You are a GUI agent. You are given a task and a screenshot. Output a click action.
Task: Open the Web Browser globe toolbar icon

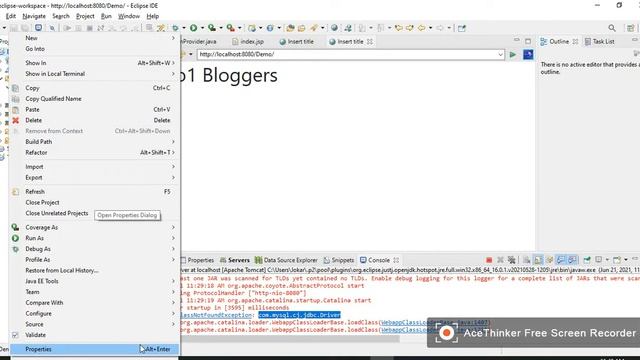[334, 28]
